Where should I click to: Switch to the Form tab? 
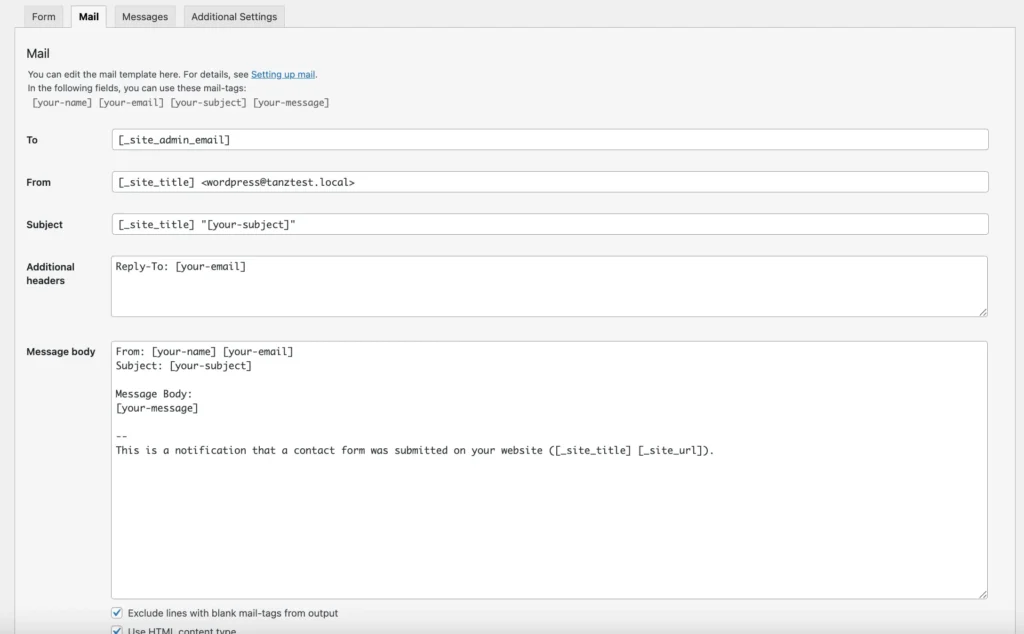tap(44, 16)
